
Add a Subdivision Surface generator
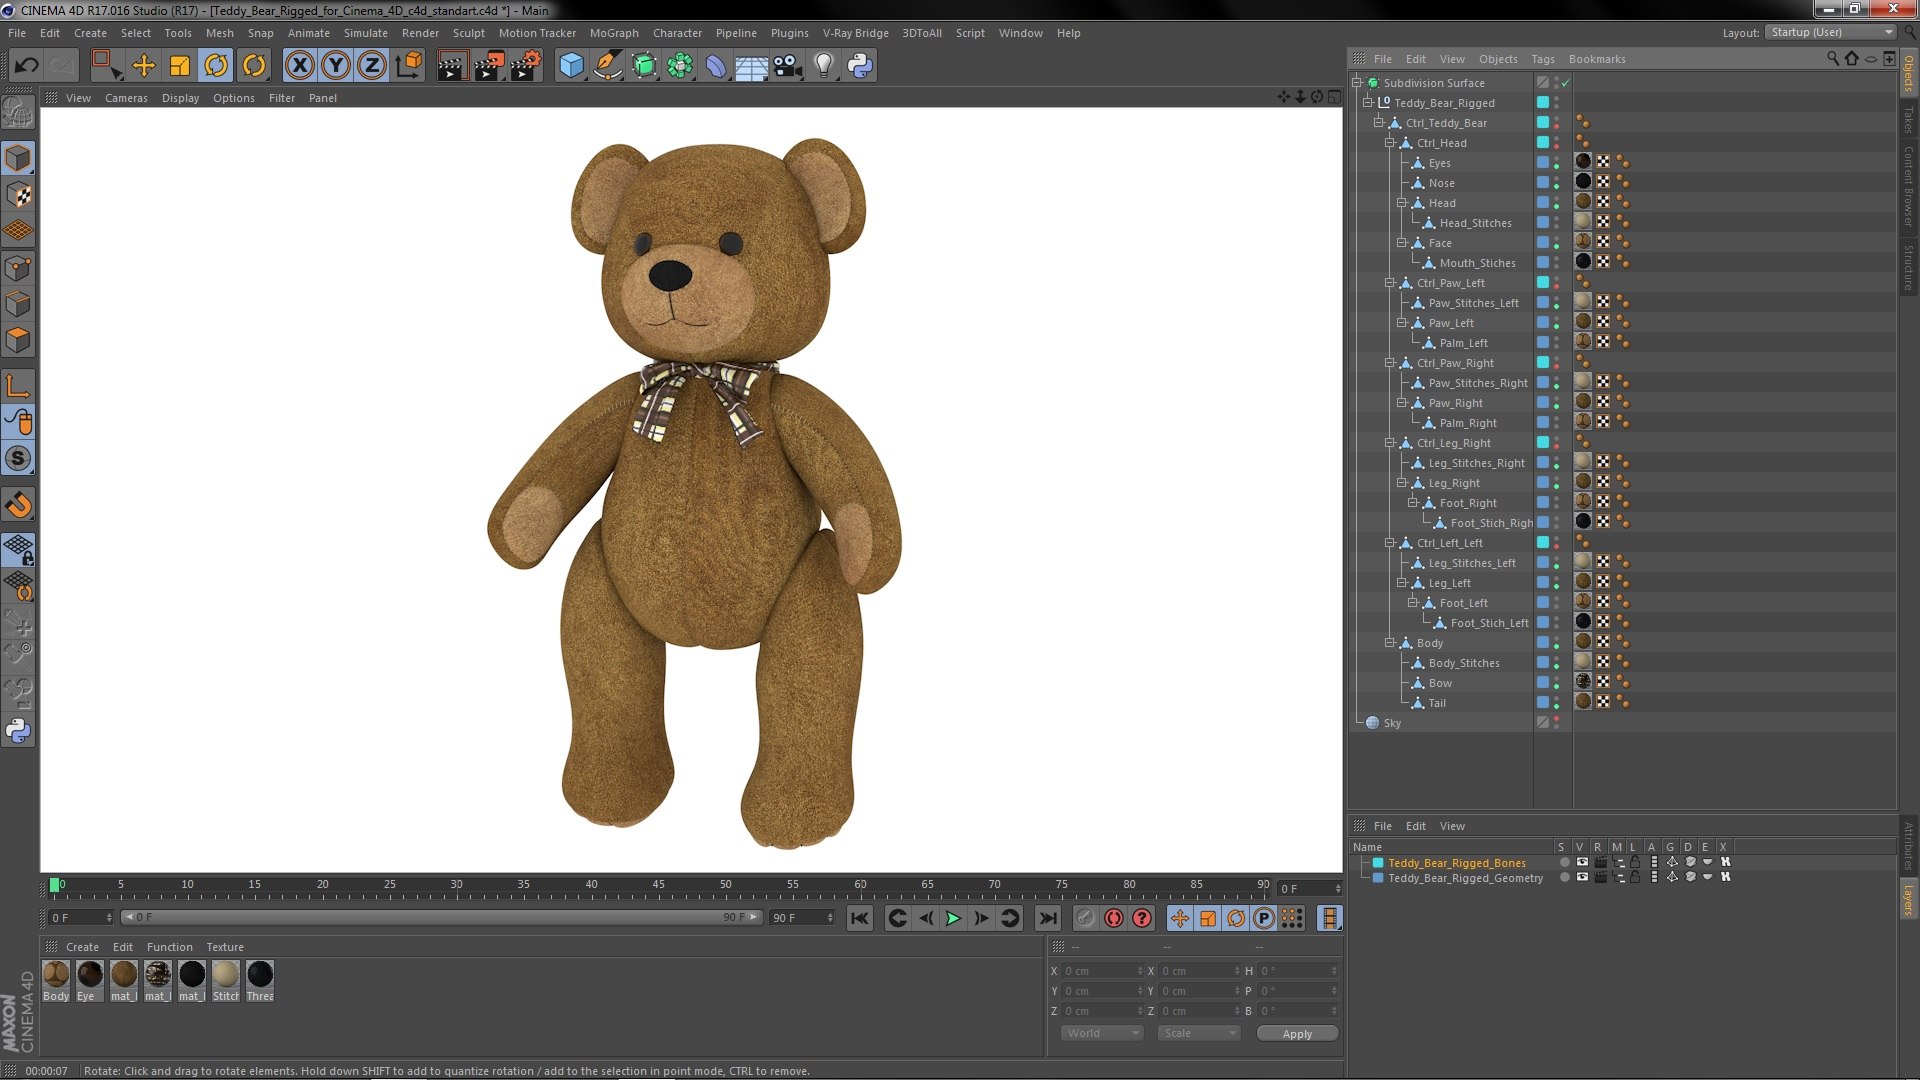pos(644,66)
